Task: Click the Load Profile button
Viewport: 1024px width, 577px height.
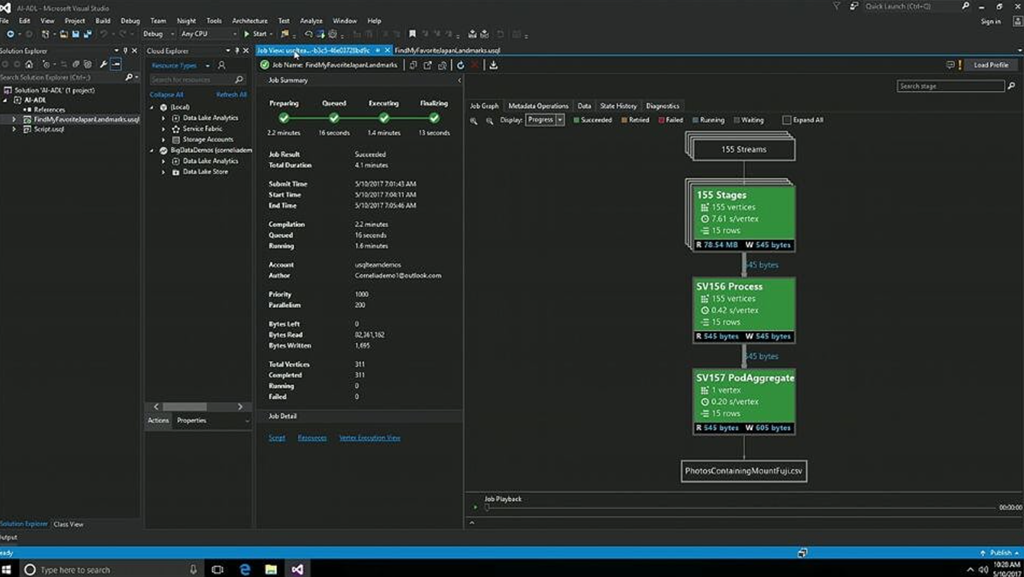Action: coord(990,65)
